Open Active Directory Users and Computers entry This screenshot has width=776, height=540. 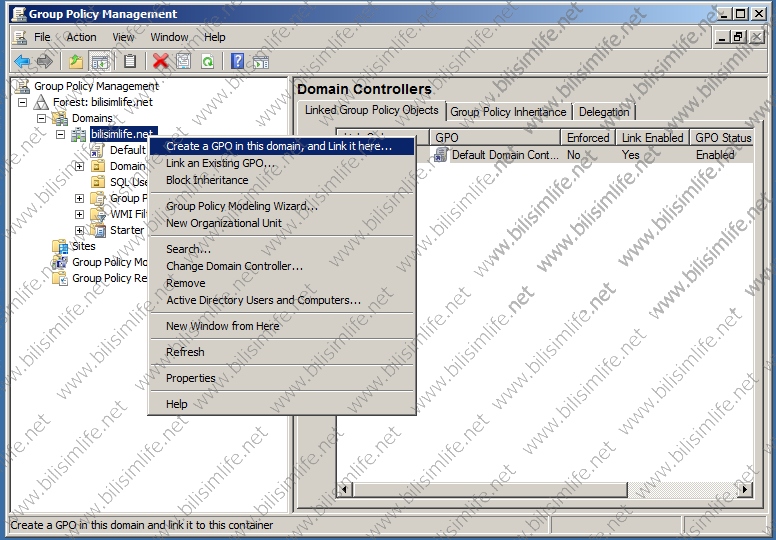pyautogui.click(x=282, y=300)
